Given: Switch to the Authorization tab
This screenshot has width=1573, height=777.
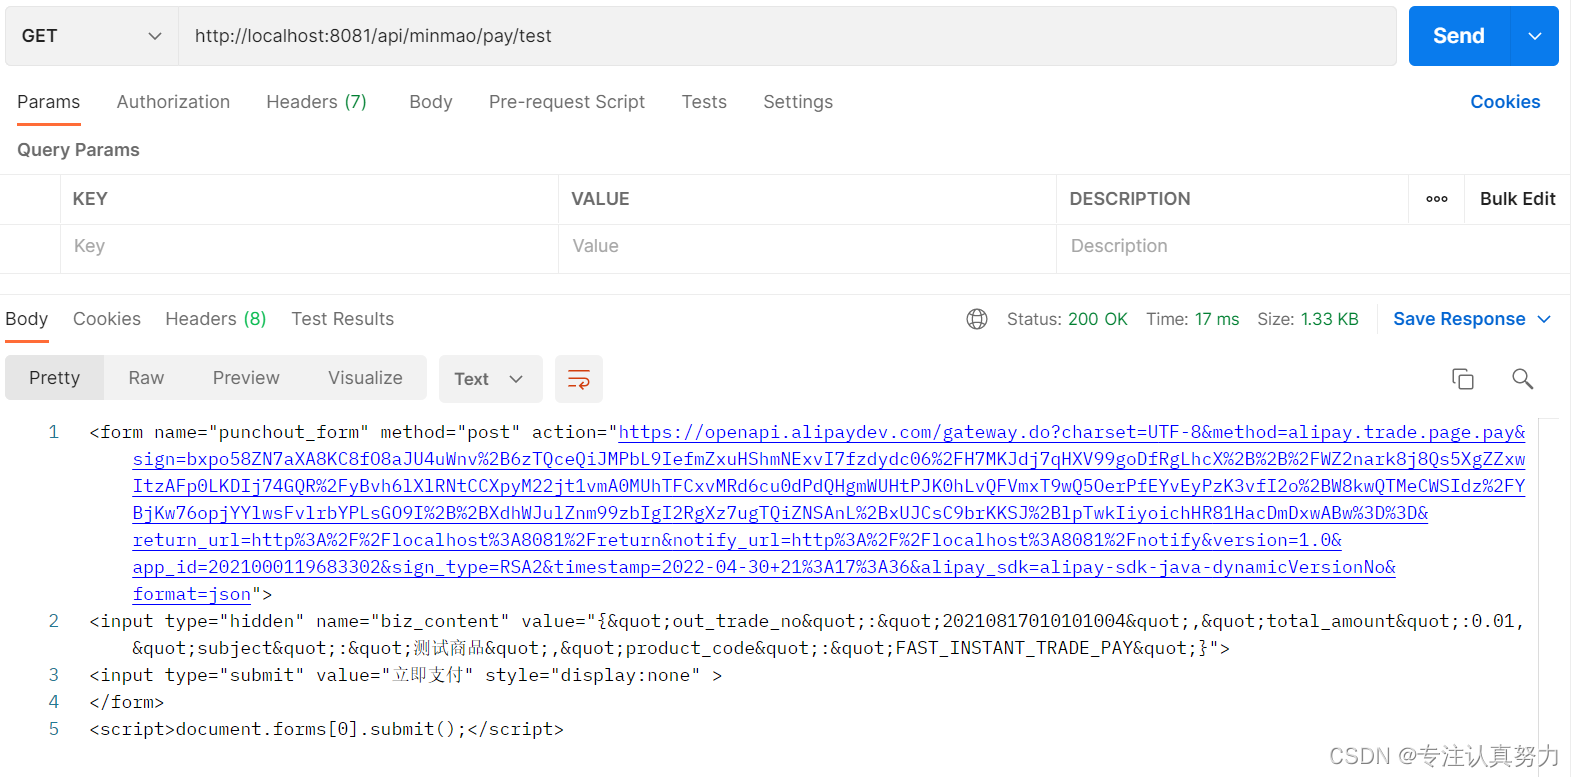Looking at the screenshot, I should coord(173,102).
